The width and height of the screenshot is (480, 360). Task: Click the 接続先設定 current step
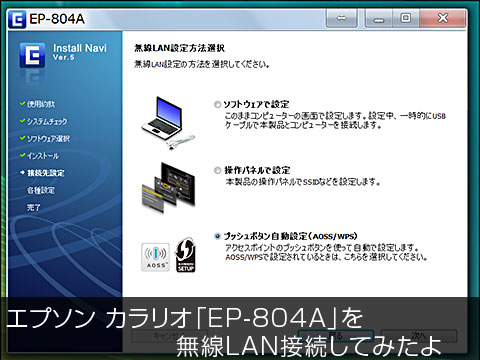pos(46,173)
